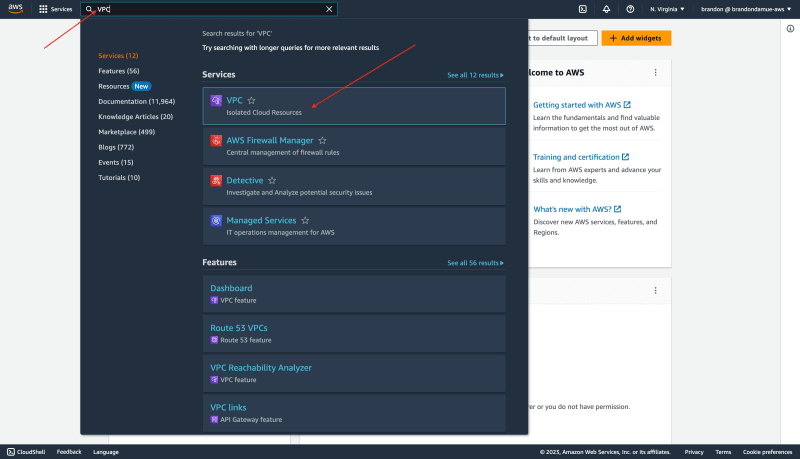Clear the search box with the X
This screenshot has width=800, height=459.
[x=329, y=9]
